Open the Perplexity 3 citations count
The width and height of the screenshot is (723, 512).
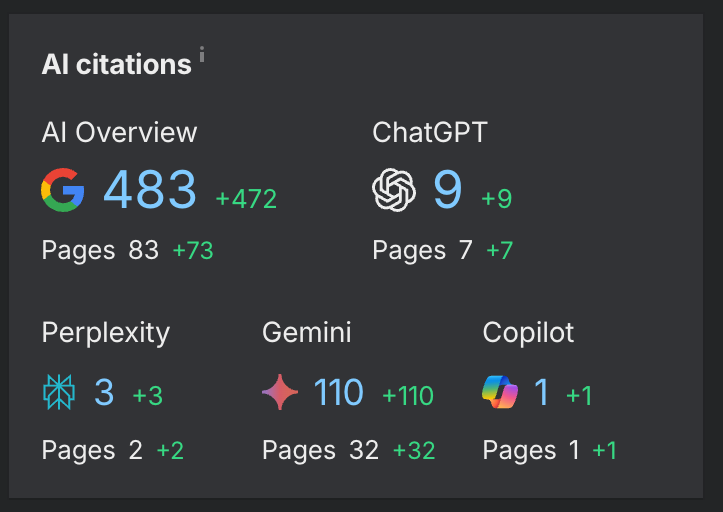[x=104, y=393]
